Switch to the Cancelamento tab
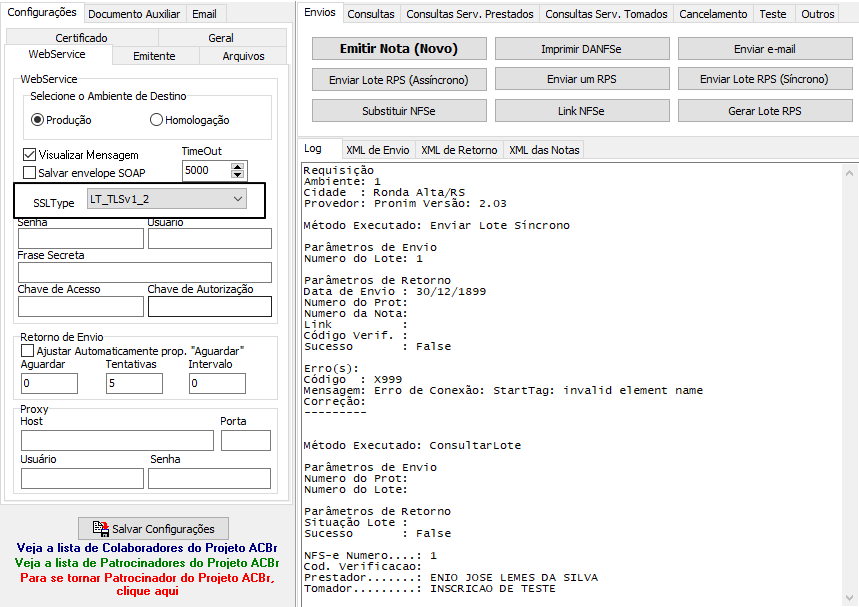 [713, 14]
